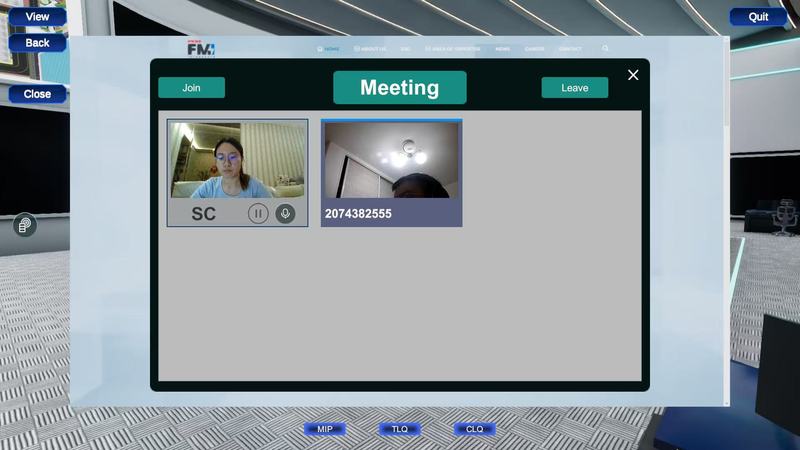The height and width of the screenshot is (450, 800).
Task: Open the MIP button at bottom
Action: coord(324,429)
